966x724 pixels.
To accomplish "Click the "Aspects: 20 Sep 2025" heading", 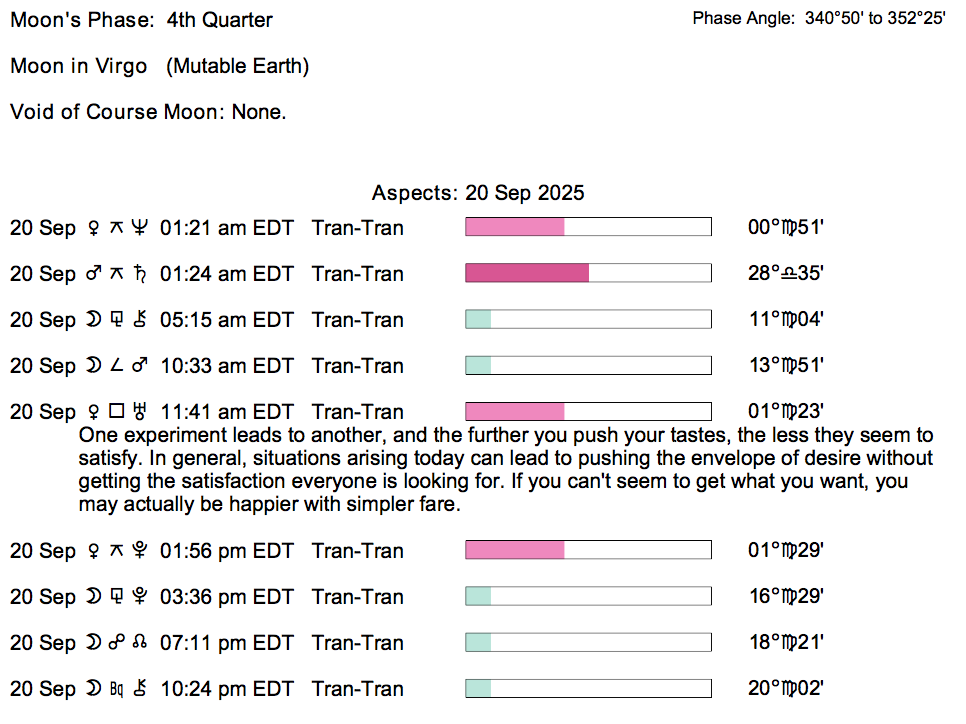I will point(478,193).
